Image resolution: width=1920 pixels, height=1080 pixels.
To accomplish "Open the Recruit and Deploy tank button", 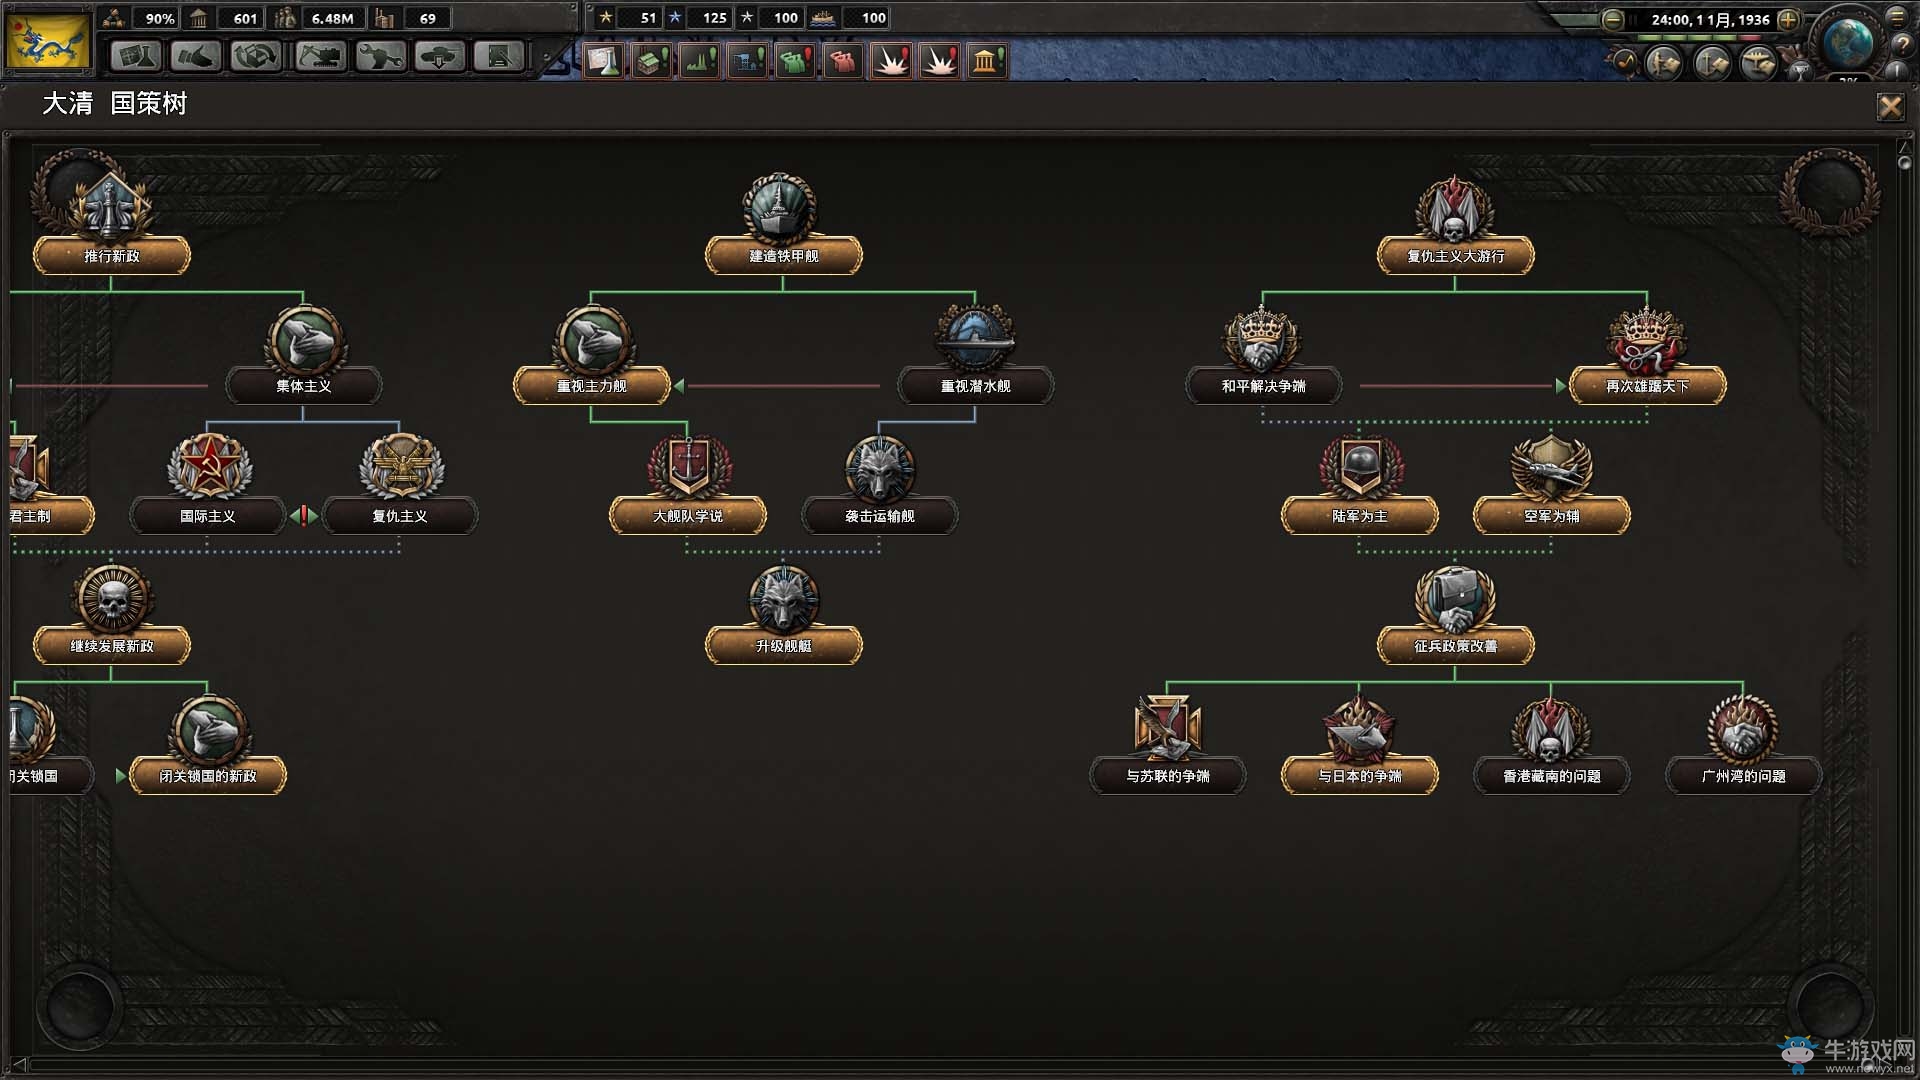I will pyautogui.click(x=440, y=57).
